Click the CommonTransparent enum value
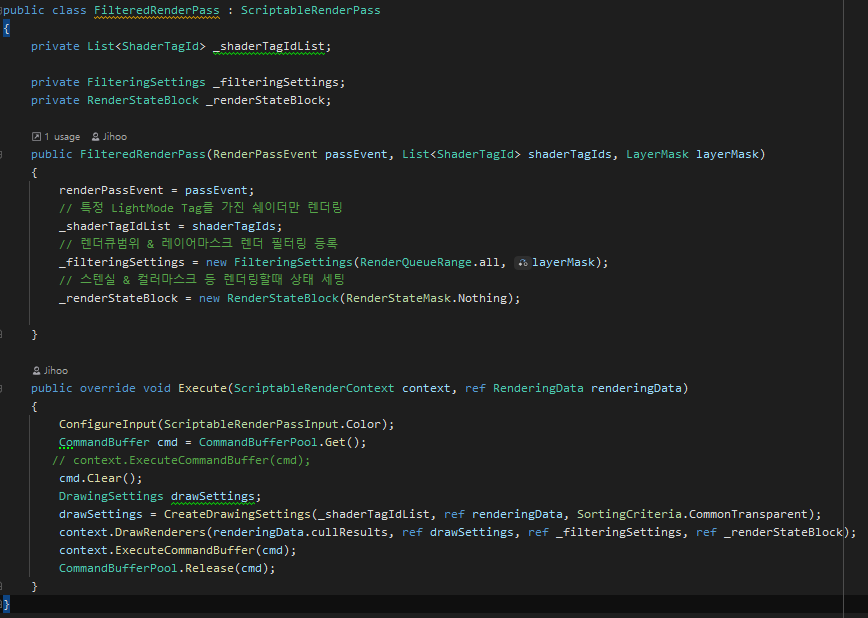Image resolution: width=868 pixels, height=618 pixels. (748, 514)
